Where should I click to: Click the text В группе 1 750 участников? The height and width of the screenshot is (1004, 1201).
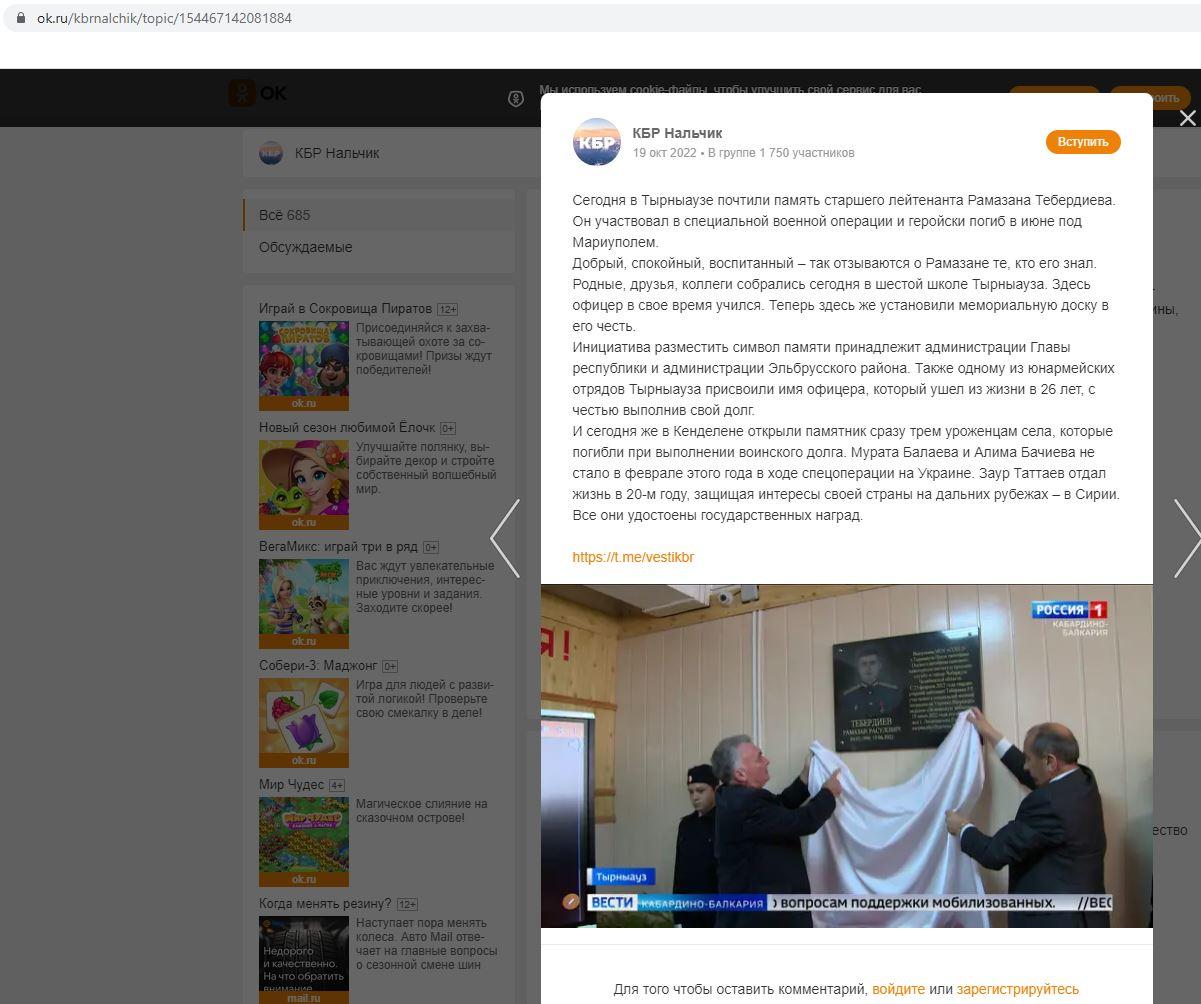click(x=781, y=153)
